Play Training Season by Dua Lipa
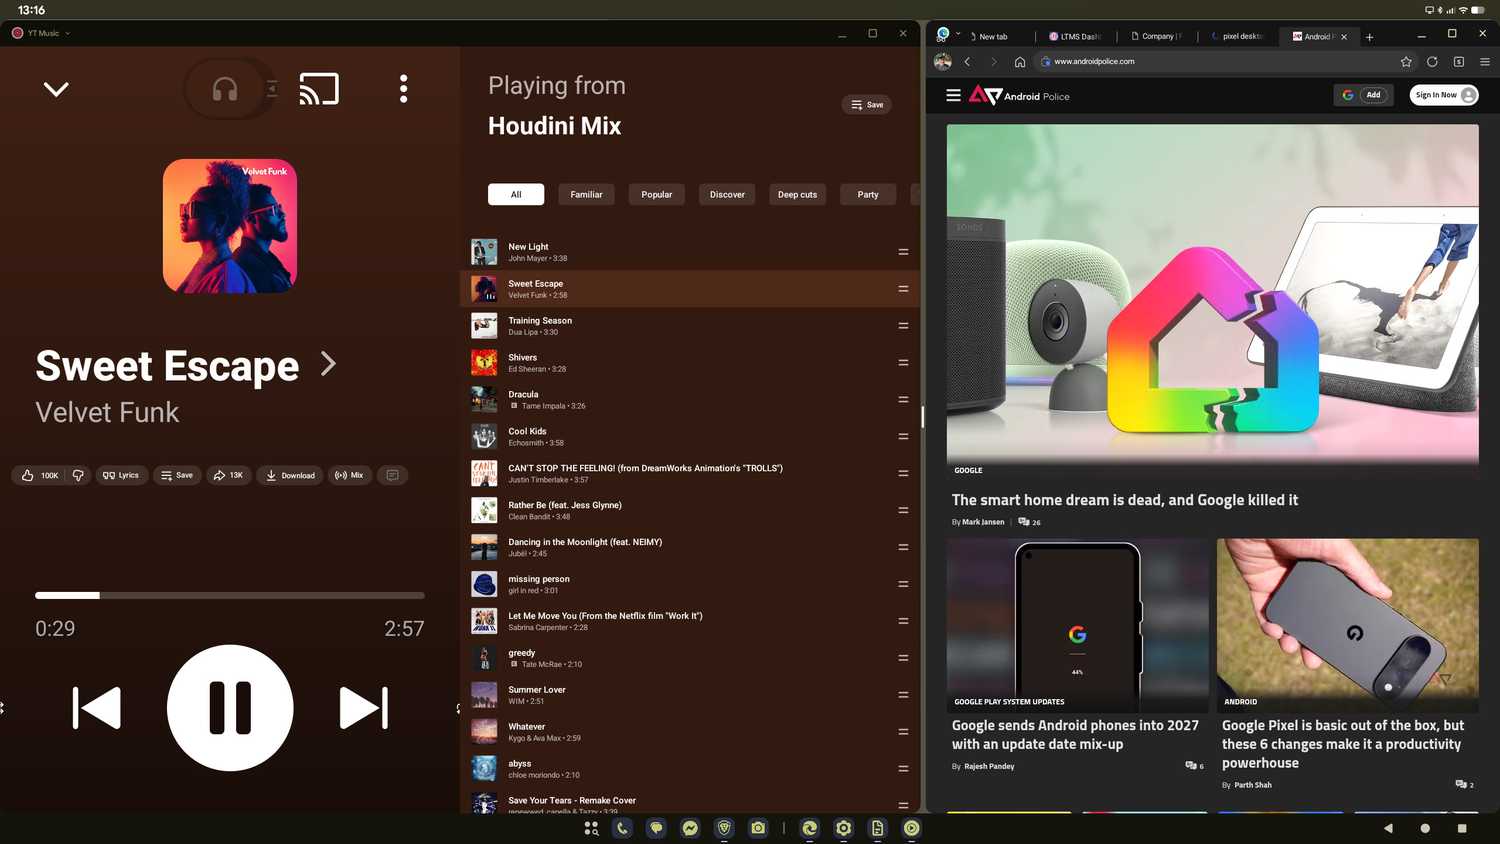 click(689, 326)
